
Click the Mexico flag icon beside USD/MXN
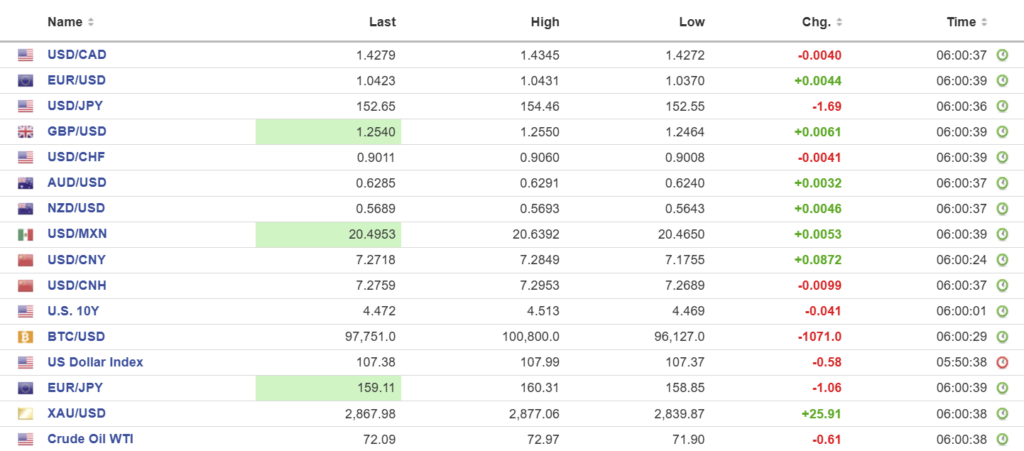click(26, 235)
